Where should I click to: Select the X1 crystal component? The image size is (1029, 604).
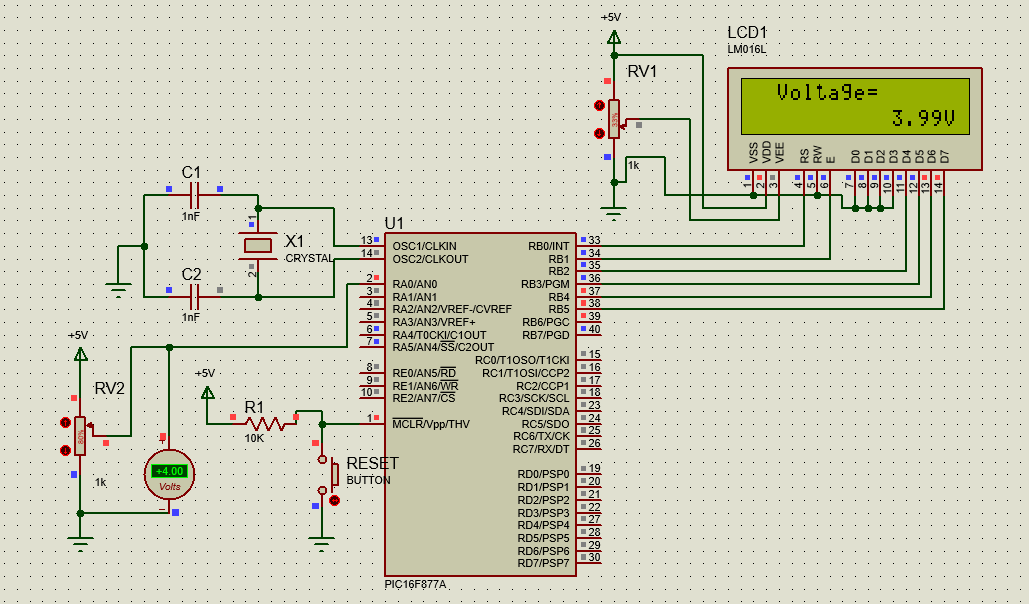pos(258,245)
